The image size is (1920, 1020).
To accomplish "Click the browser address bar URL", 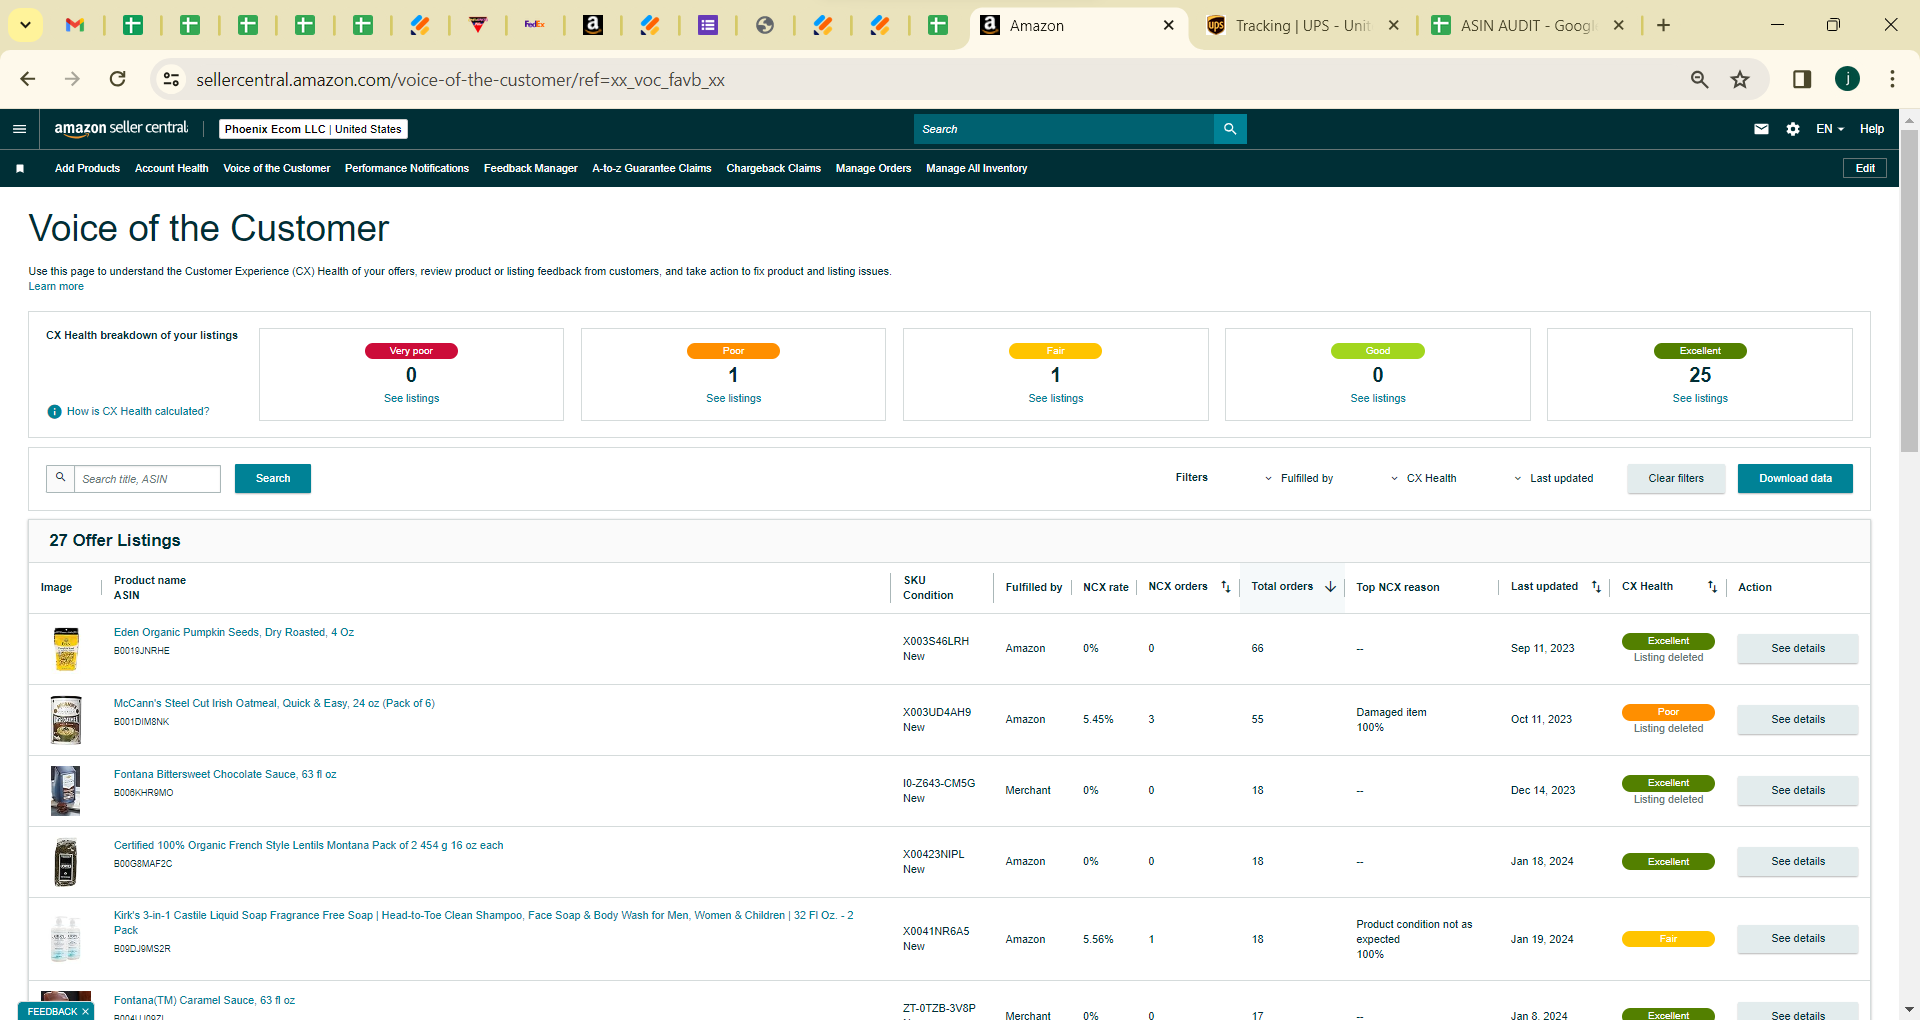I will (x=460, y=80).
